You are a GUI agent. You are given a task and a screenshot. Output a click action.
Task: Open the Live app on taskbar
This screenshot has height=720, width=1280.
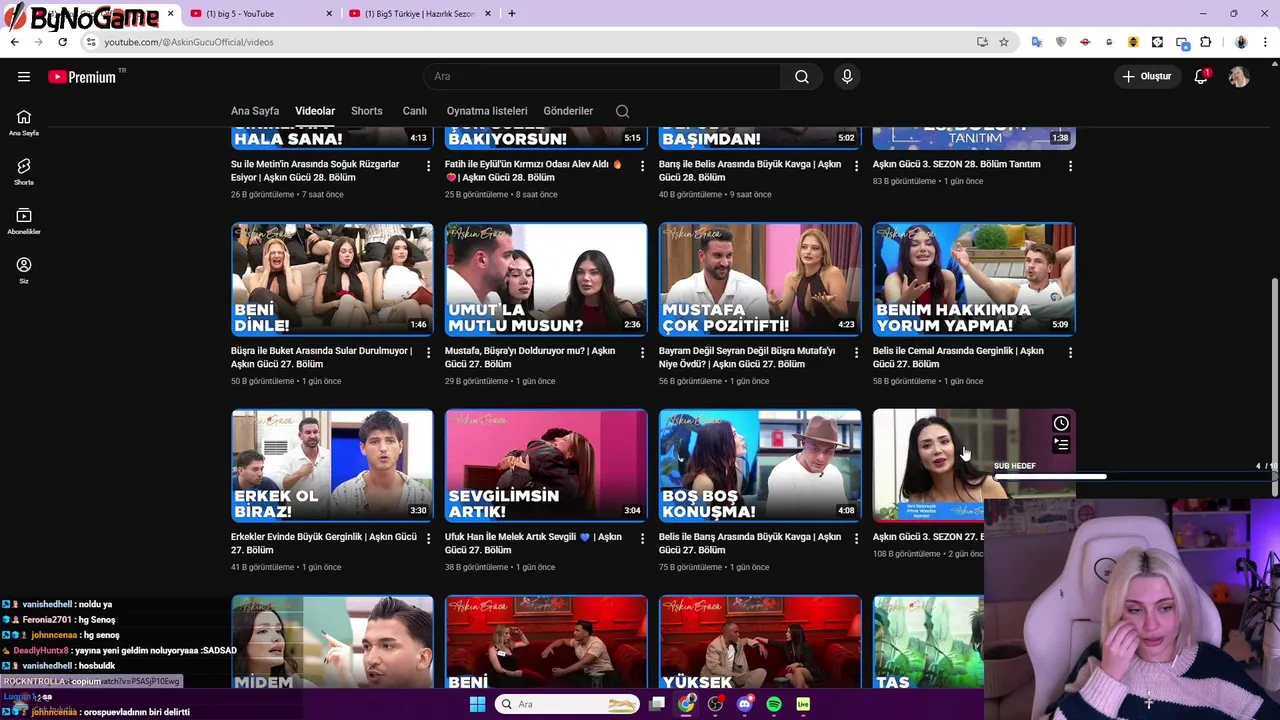click(803, 704)
